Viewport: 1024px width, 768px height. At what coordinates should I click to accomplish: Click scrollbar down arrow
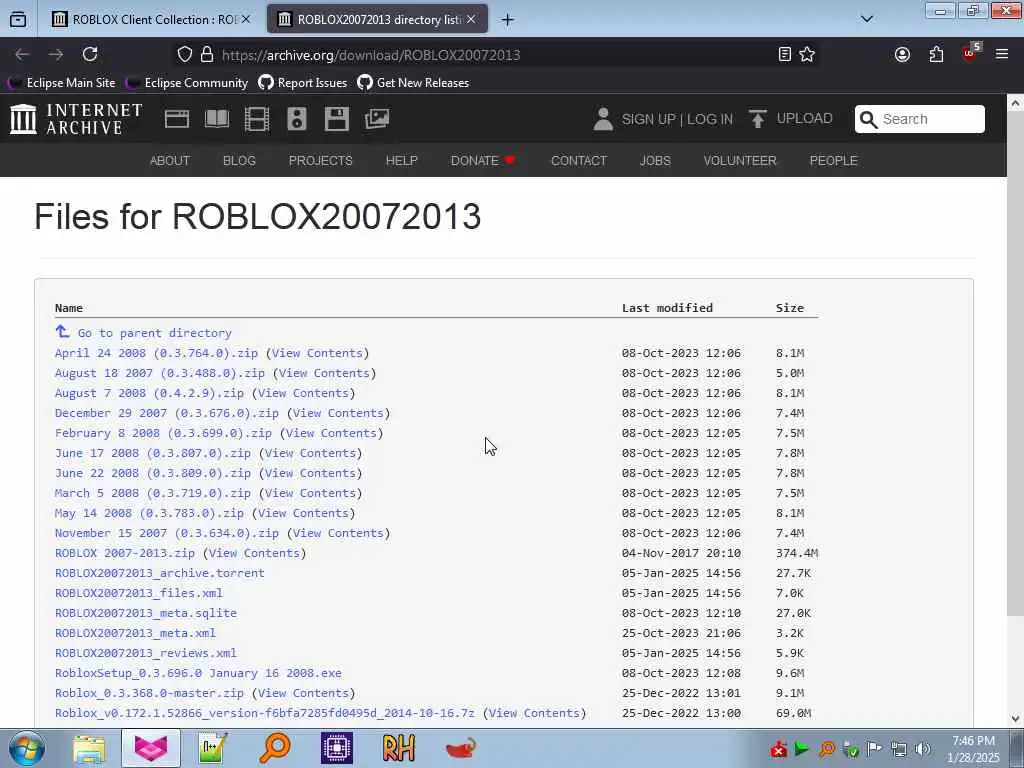[x=1016, y=718]
